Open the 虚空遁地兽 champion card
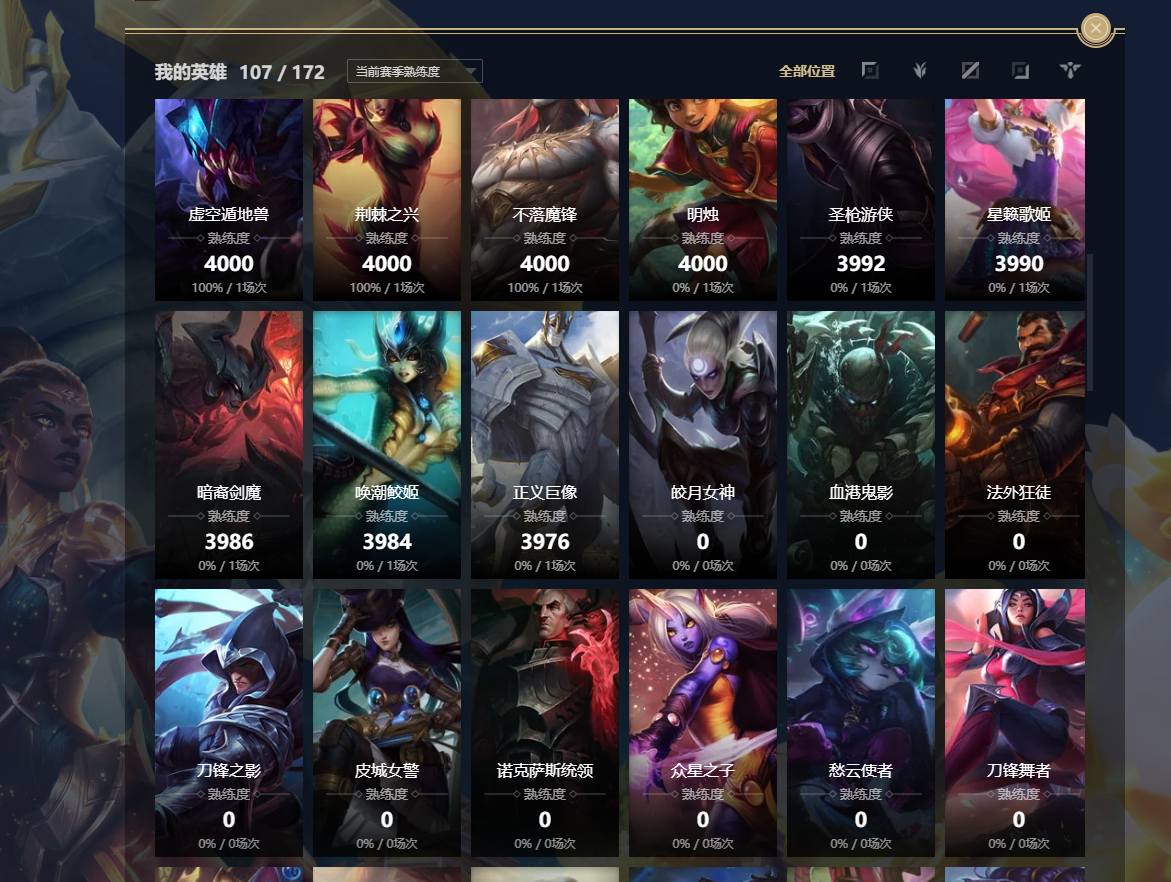 click(x=229, y=199)
